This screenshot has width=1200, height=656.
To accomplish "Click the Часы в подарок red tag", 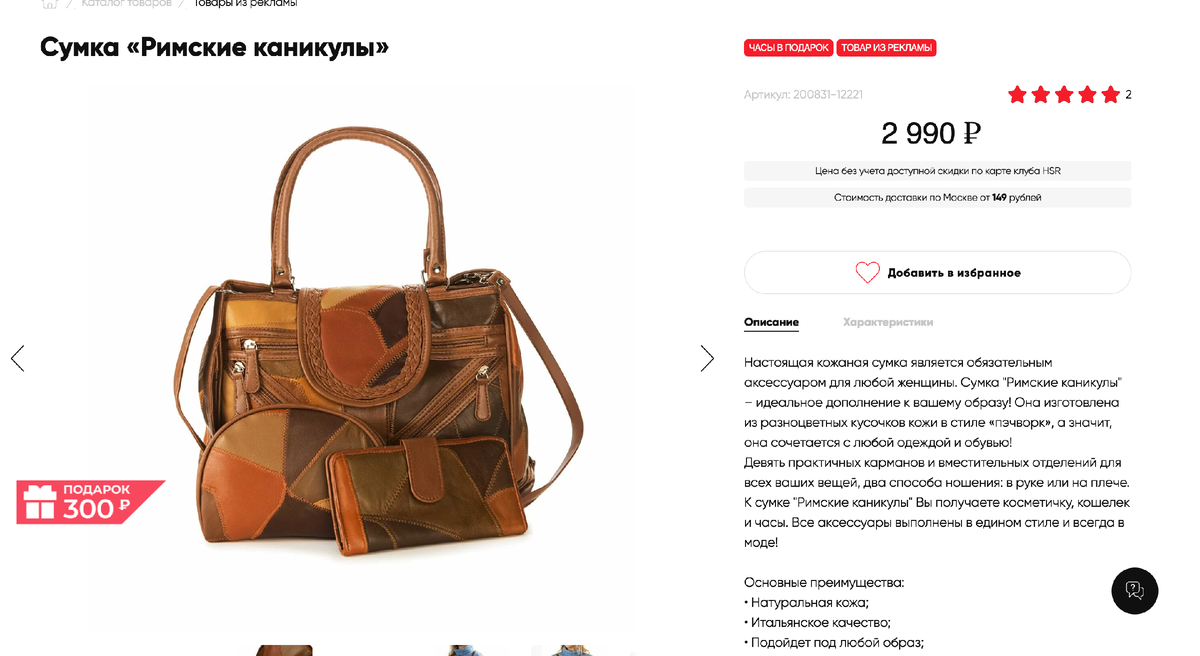I will click(789, 47).
